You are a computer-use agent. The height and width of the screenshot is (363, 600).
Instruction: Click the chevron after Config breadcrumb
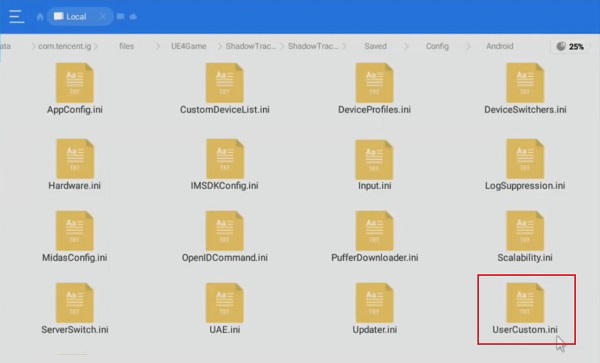[468, 46]
